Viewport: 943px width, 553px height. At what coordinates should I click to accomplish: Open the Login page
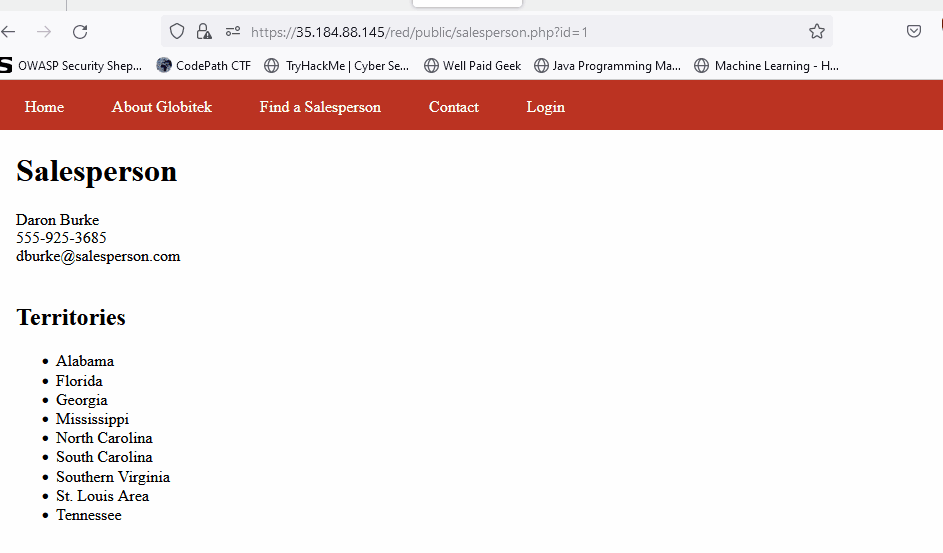pos(545,107)
